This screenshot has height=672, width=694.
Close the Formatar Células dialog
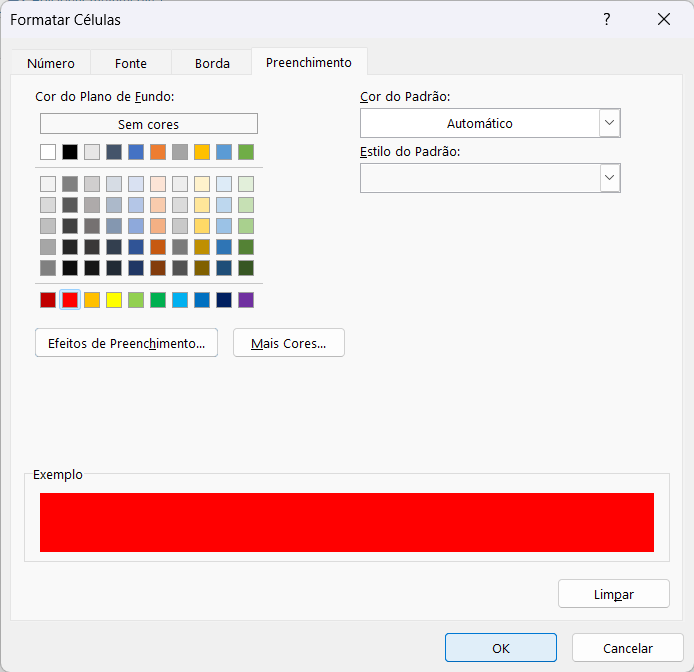click(664, 19)
